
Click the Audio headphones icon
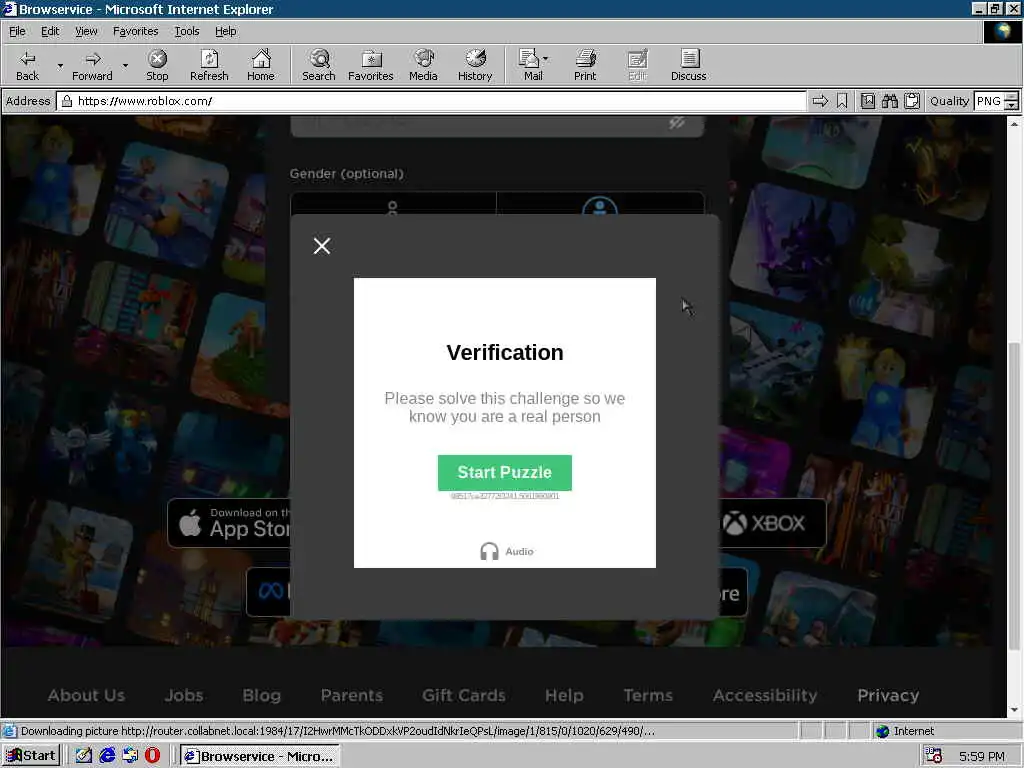click(489, 552)
